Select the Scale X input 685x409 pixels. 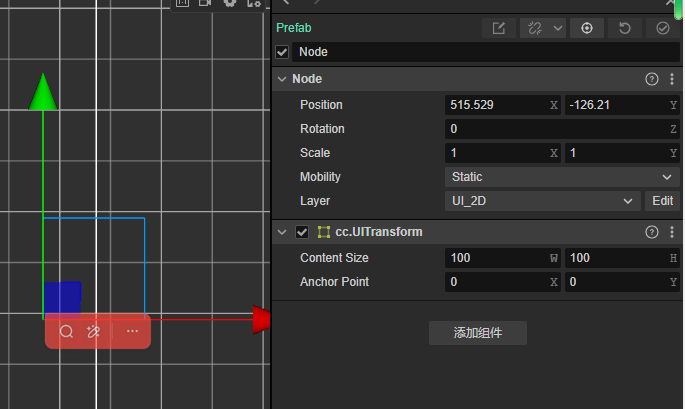pyautogui.click(x=503, y=153)
